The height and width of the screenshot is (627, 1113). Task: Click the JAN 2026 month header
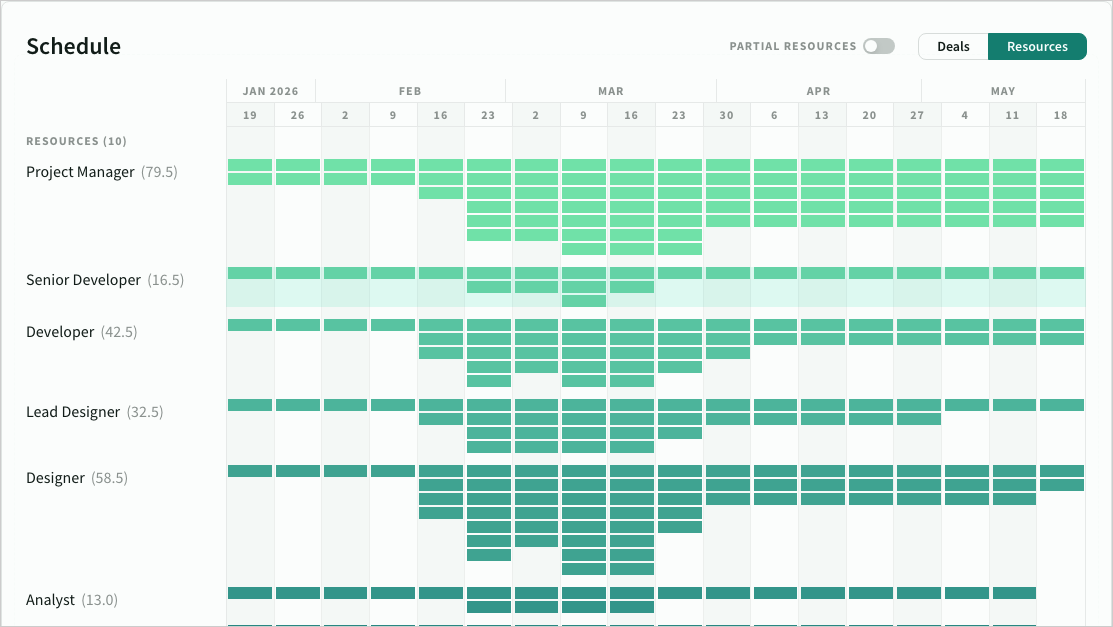[270, 91]
